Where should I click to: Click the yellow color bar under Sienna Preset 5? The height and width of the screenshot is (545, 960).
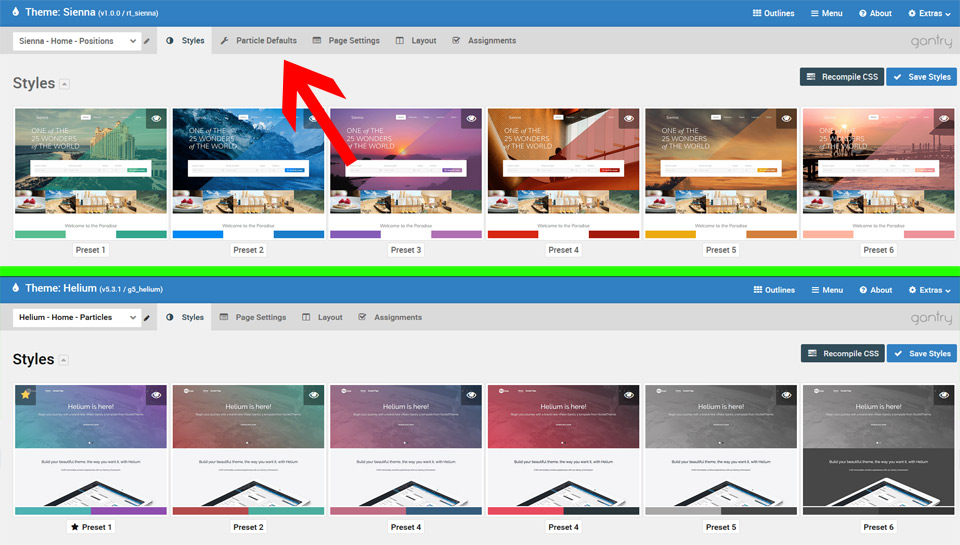coord(670,234)
